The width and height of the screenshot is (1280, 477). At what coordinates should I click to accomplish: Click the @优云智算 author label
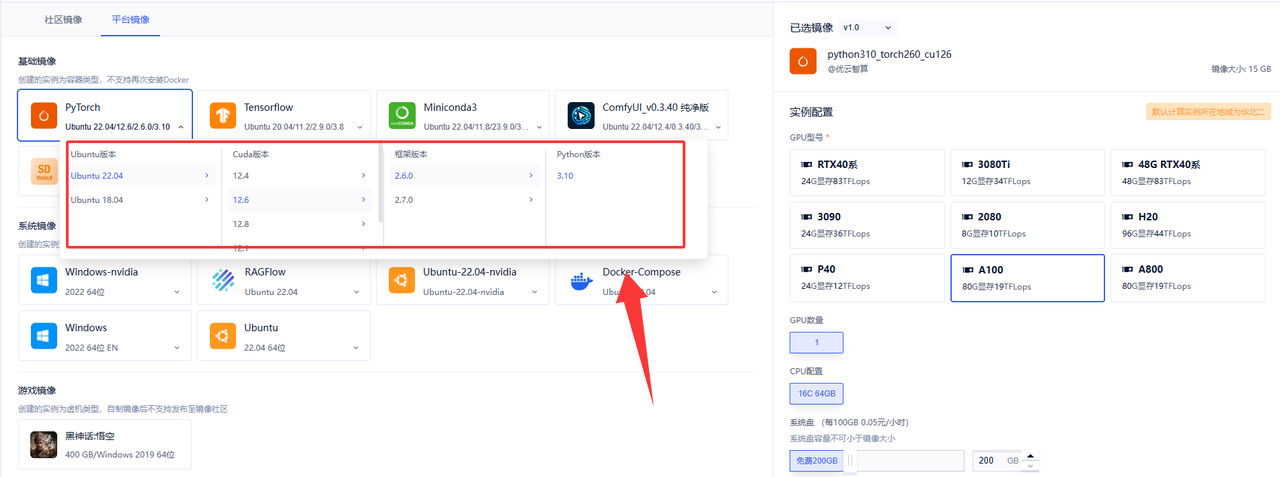tap(848, 69)
